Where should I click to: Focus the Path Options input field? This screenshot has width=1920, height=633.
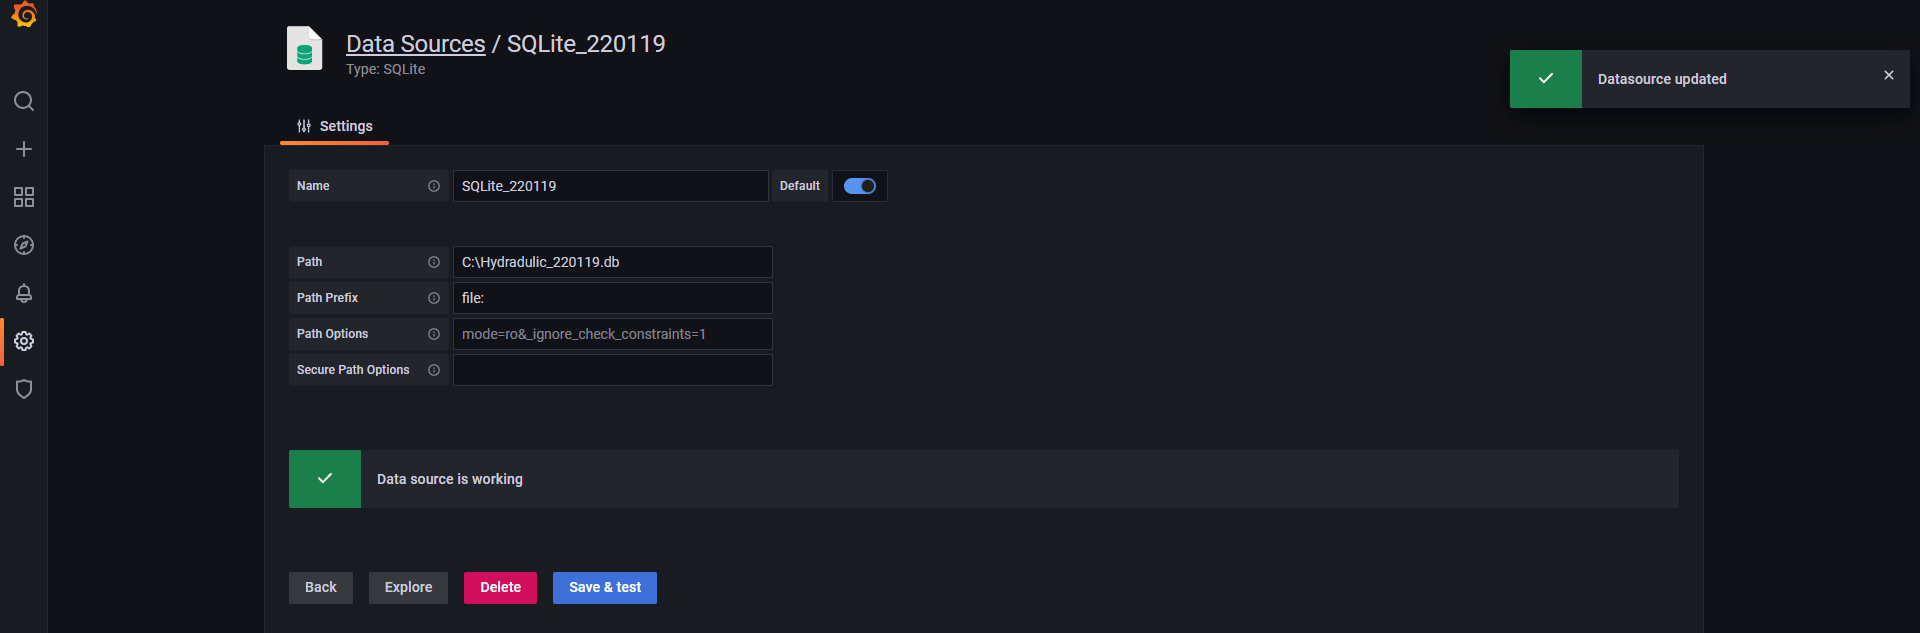tap(613, 334)
